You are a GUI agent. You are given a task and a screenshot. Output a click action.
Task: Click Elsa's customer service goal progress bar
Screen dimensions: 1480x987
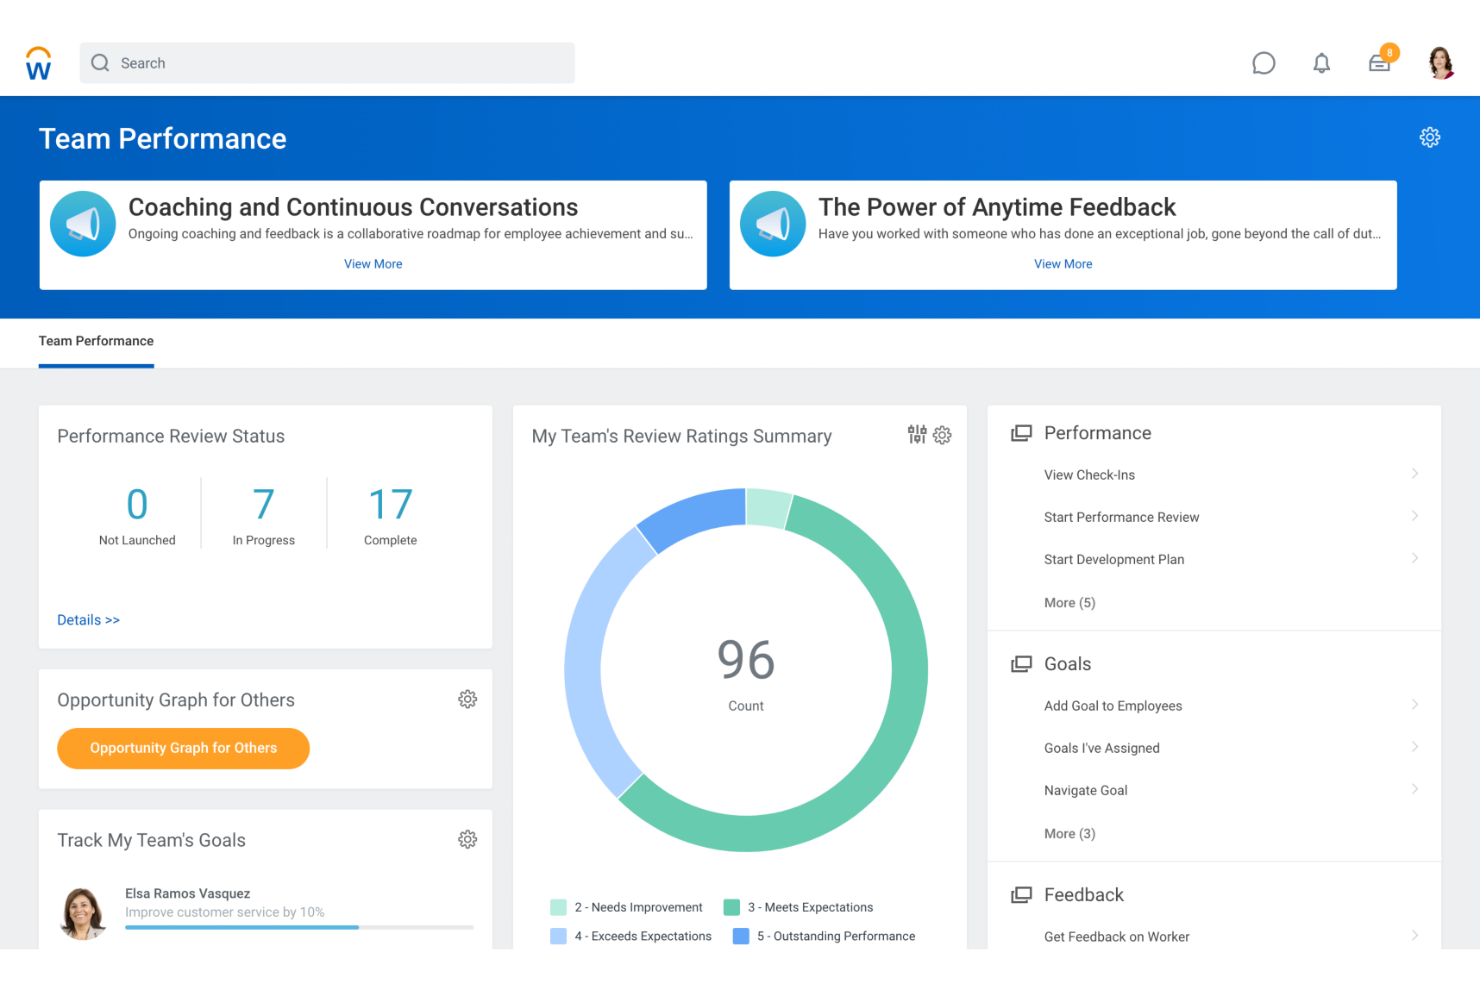(299, 927)
